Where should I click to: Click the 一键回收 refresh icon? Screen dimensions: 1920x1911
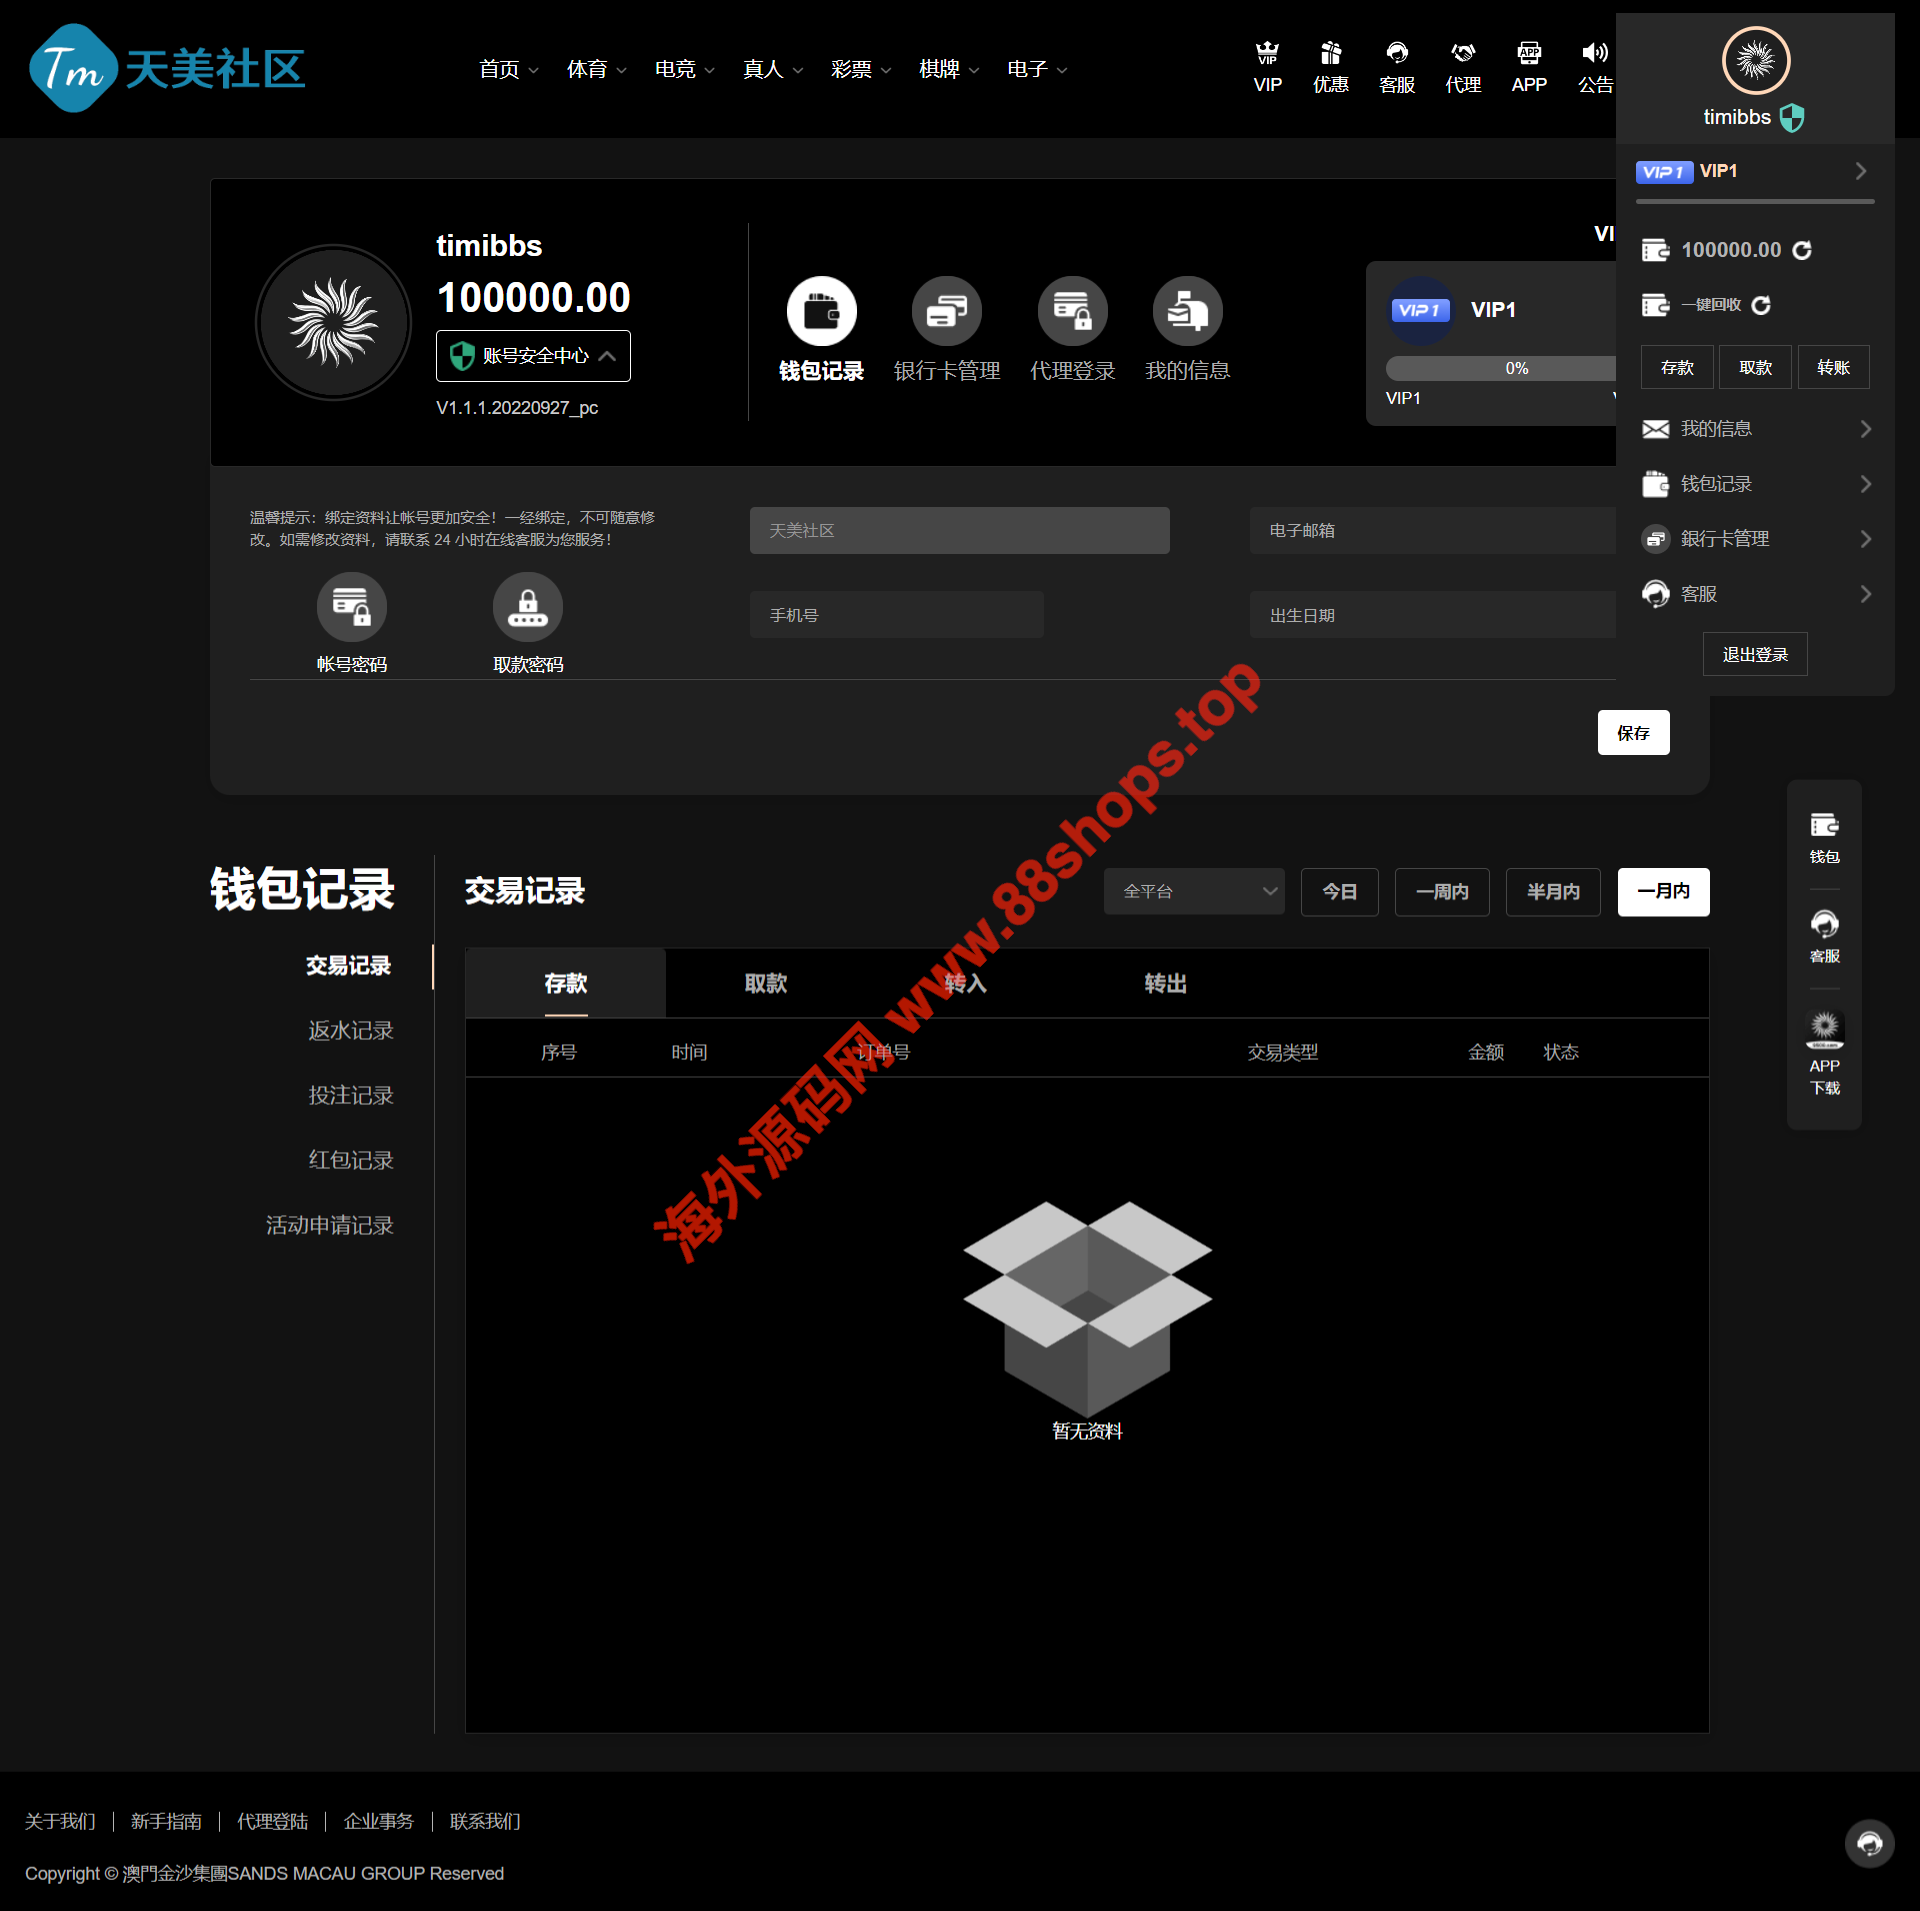[x=1761, y=305]
